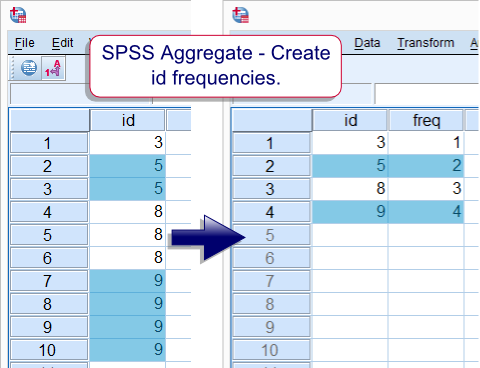Select row header 3 in left window
The width and height of the screenshot is (480, 368).
point(49,189)
